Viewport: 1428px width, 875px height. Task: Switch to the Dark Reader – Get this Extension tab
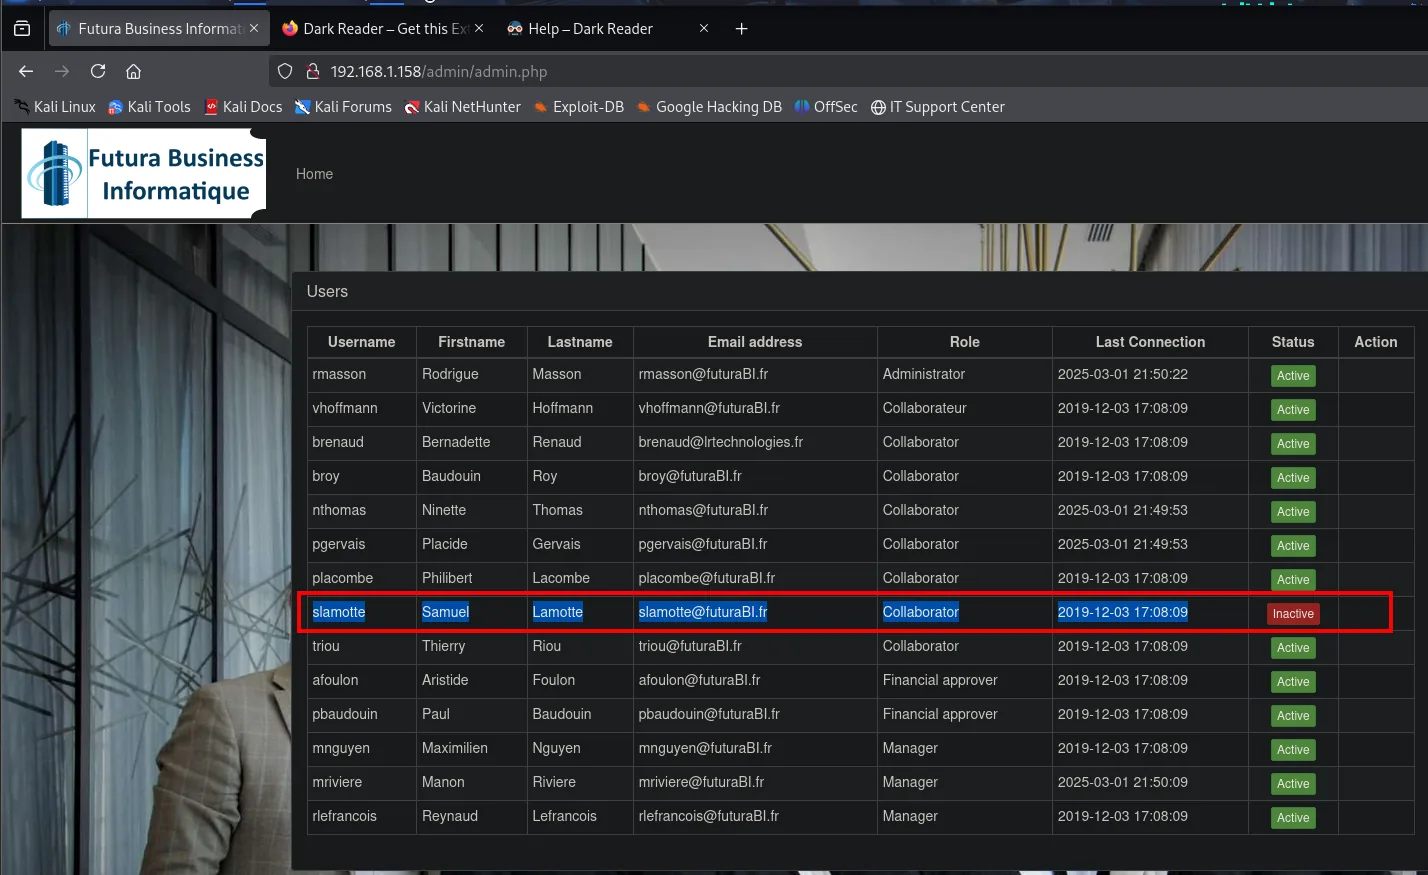pyautogui.click(x=382, y=29)
